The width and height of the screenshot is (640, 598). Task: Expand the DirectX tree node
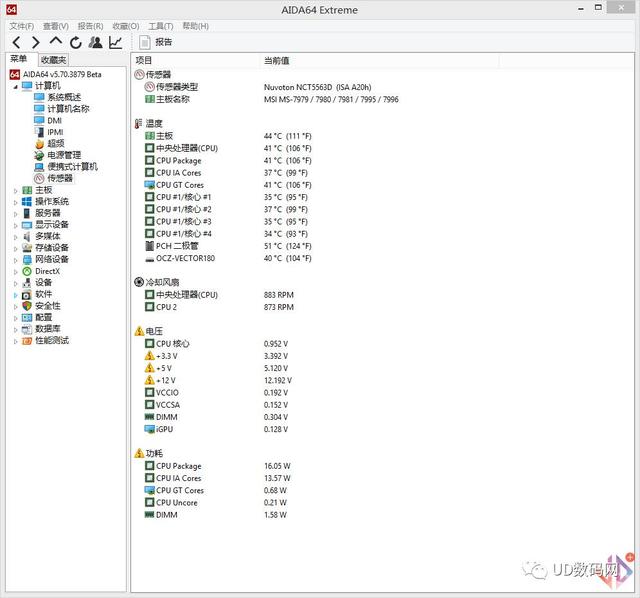16,272
